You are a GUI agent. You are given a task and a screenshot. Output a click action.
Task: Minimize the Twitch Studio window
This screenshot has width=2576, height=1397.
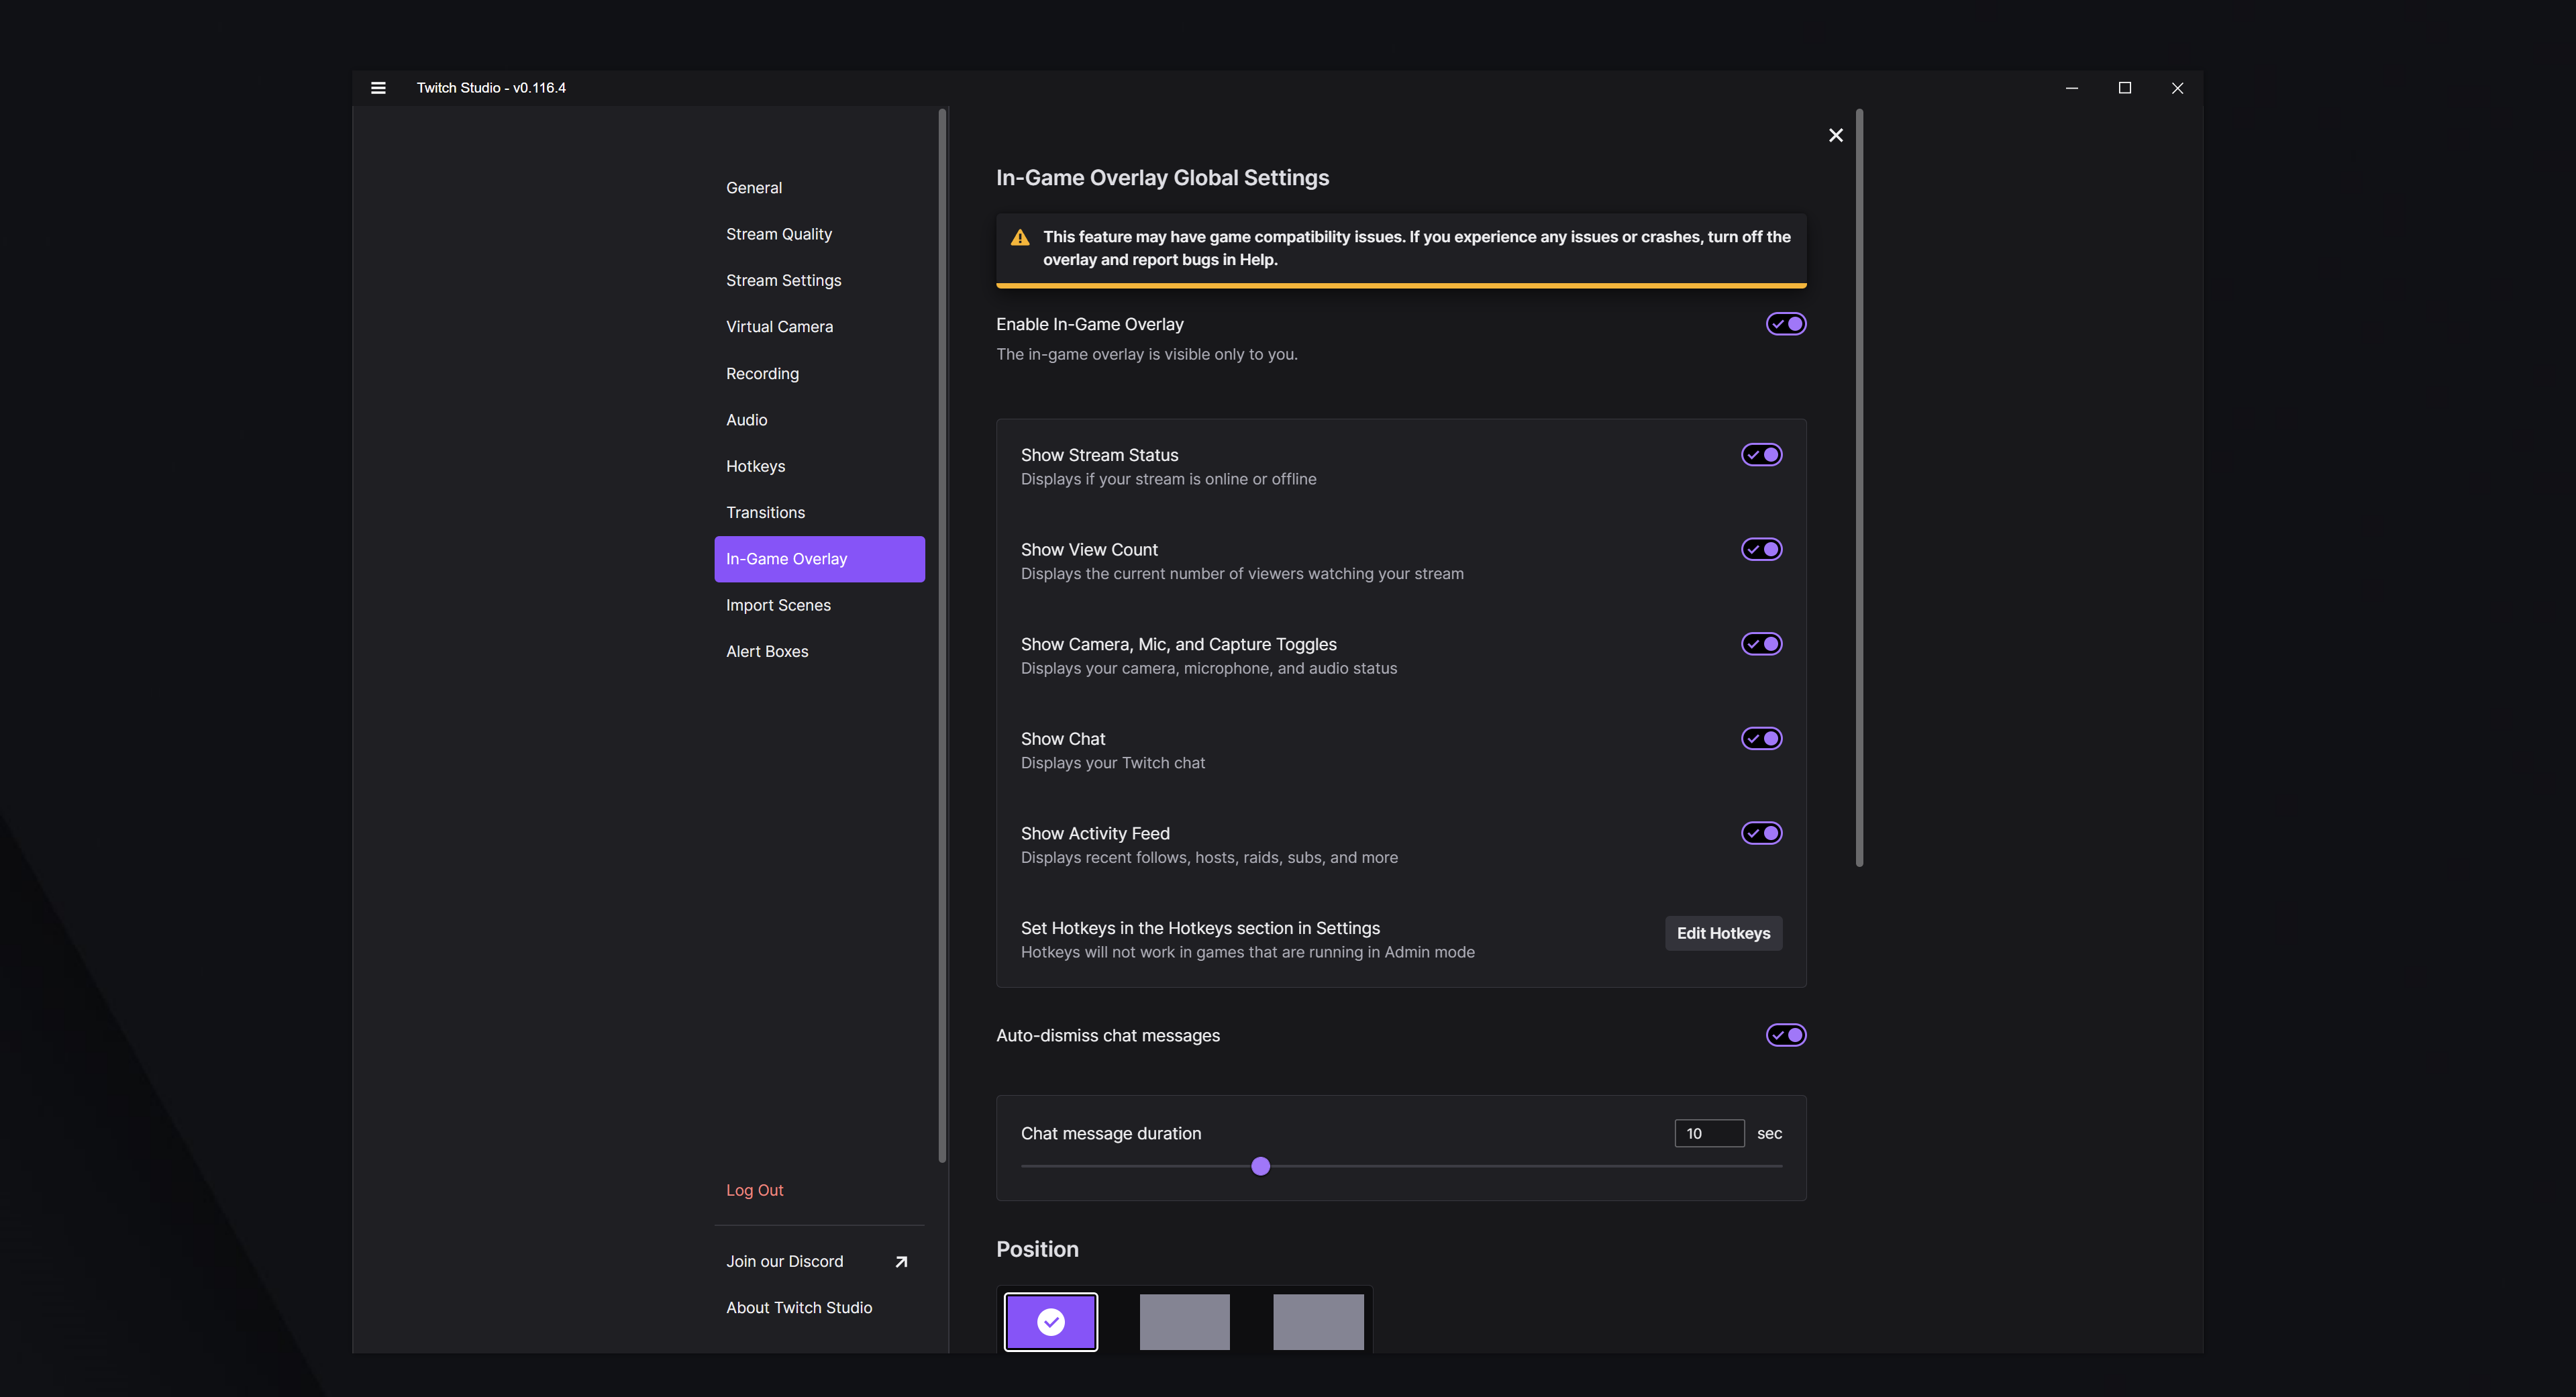click(x=2072, y=88)
